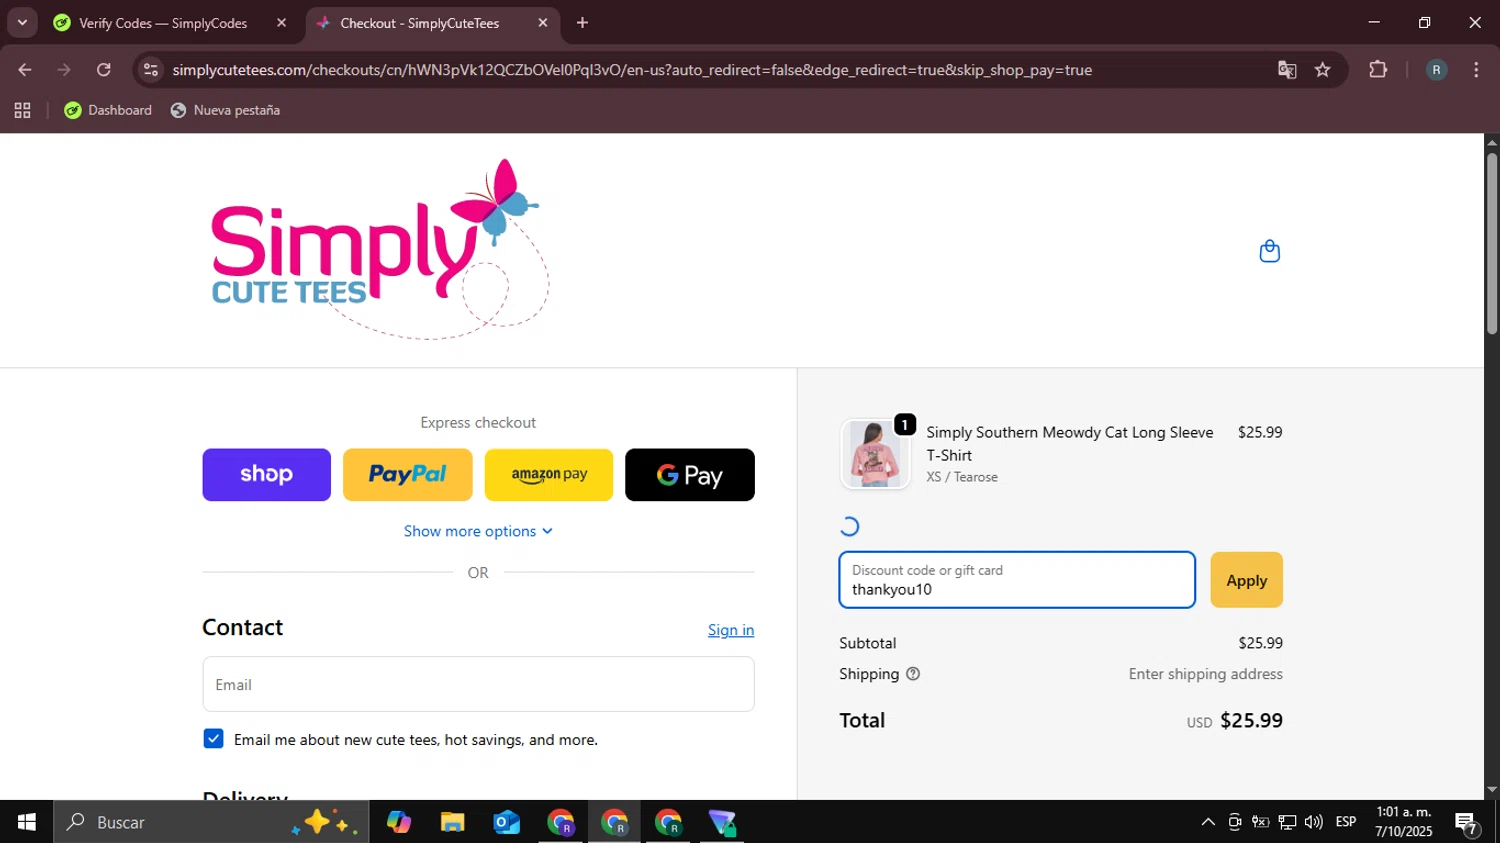Choose Amazon Pay express checkout
1500x843 pixels.
[549, 475]
